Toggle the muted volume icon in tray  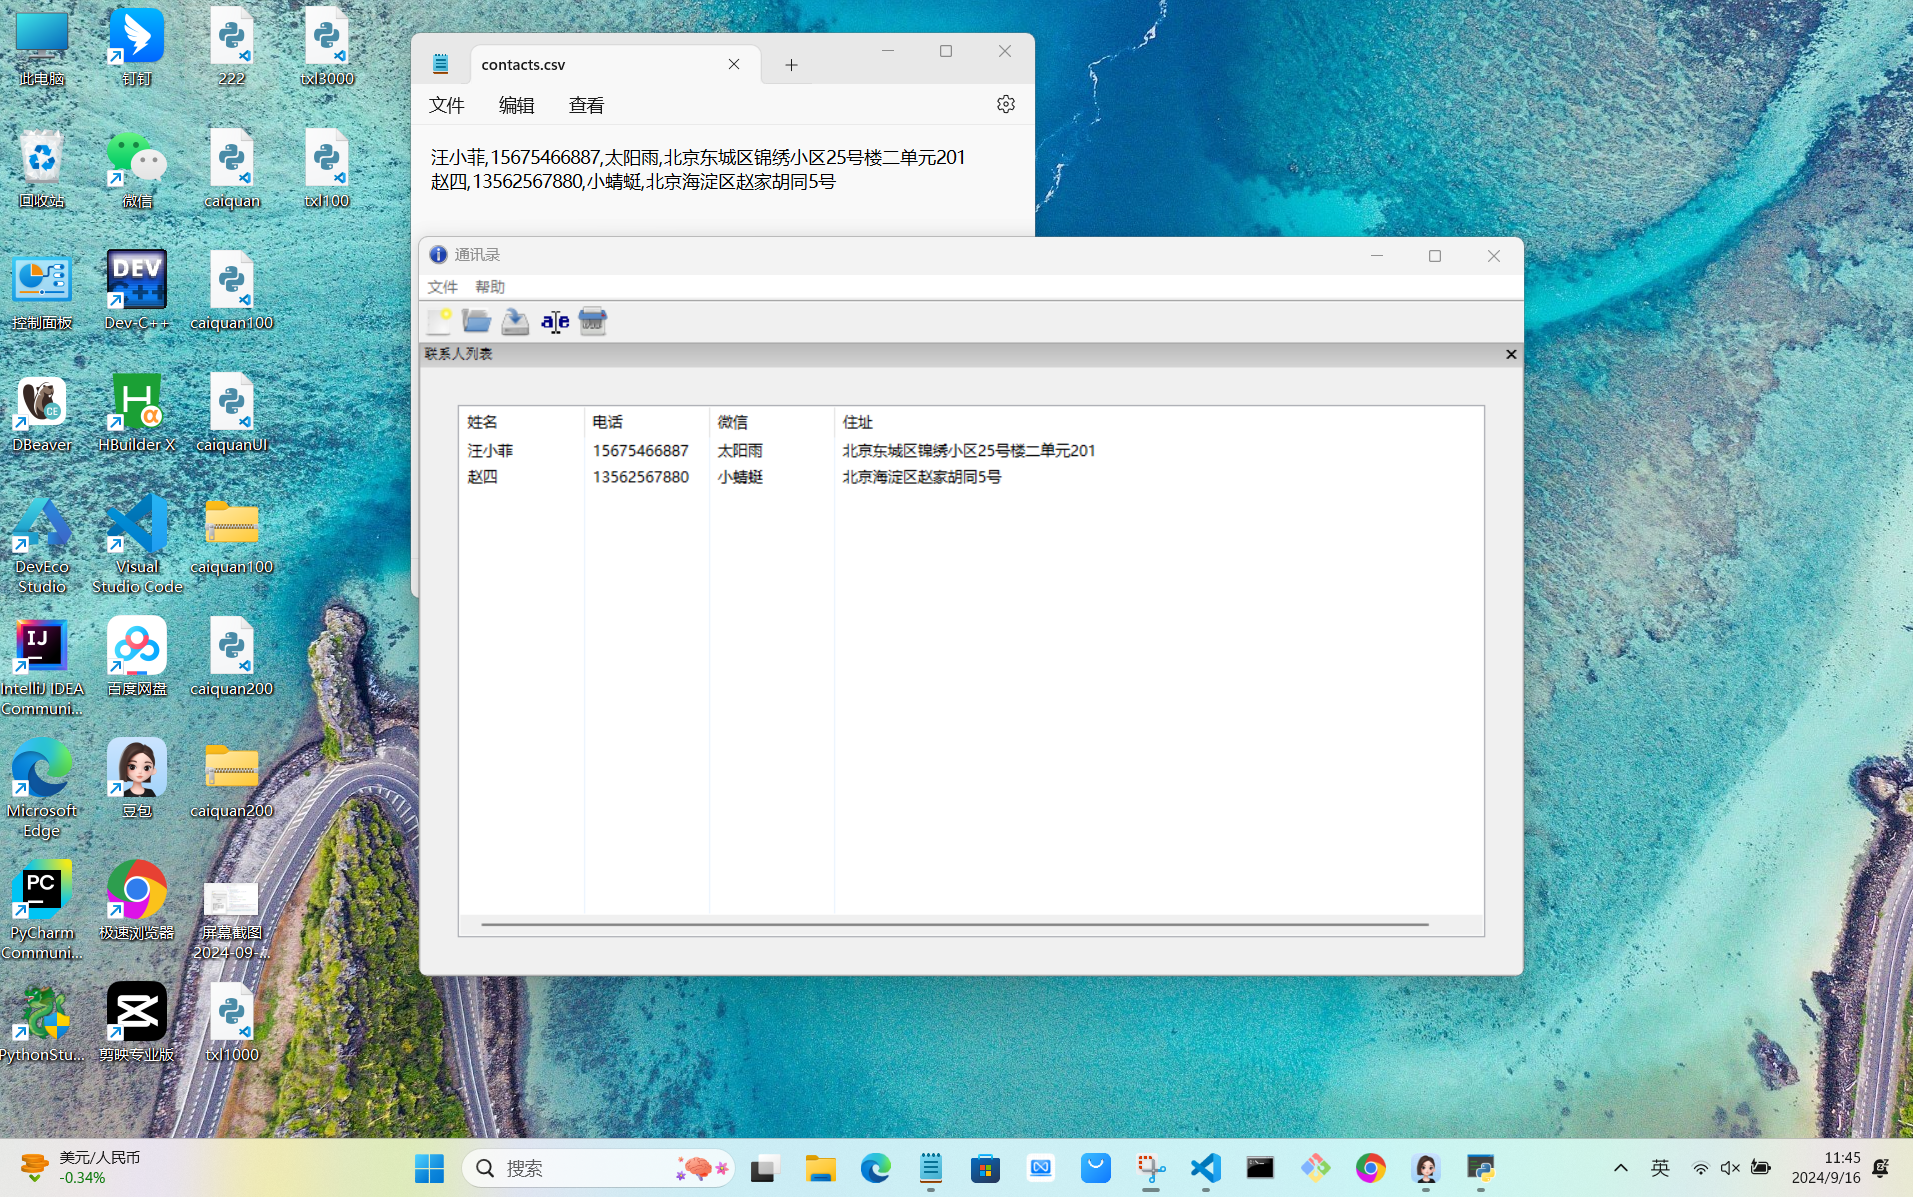point(1730,1168)
